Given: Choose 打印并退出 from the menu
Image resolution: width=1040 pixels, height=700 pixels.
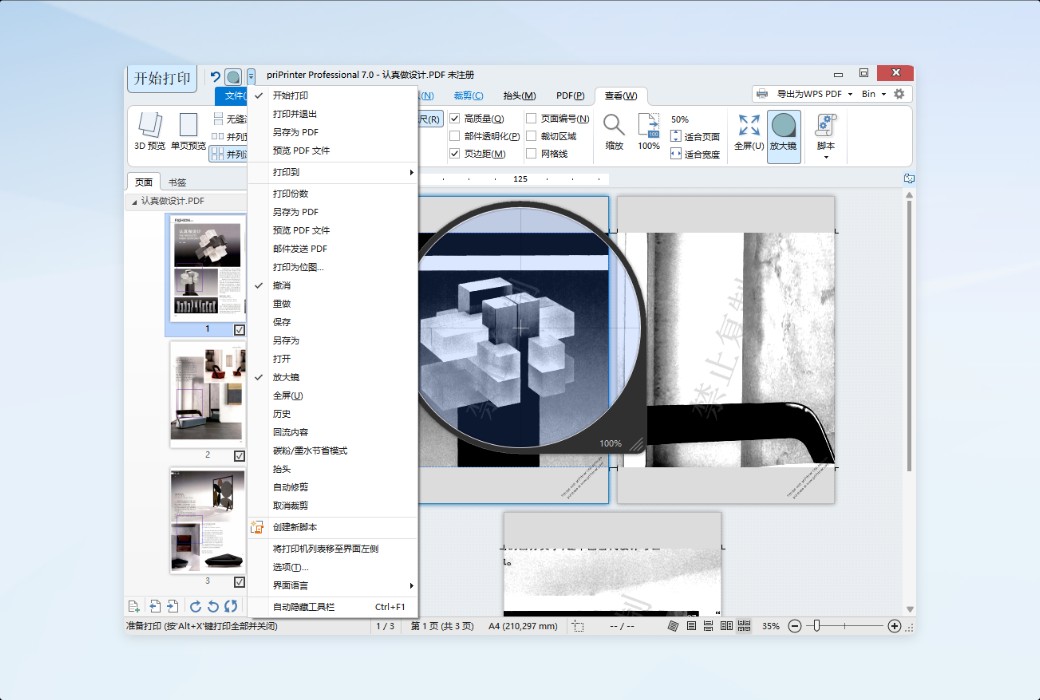Looking at the screenshot, I should (x=333, y=113).
